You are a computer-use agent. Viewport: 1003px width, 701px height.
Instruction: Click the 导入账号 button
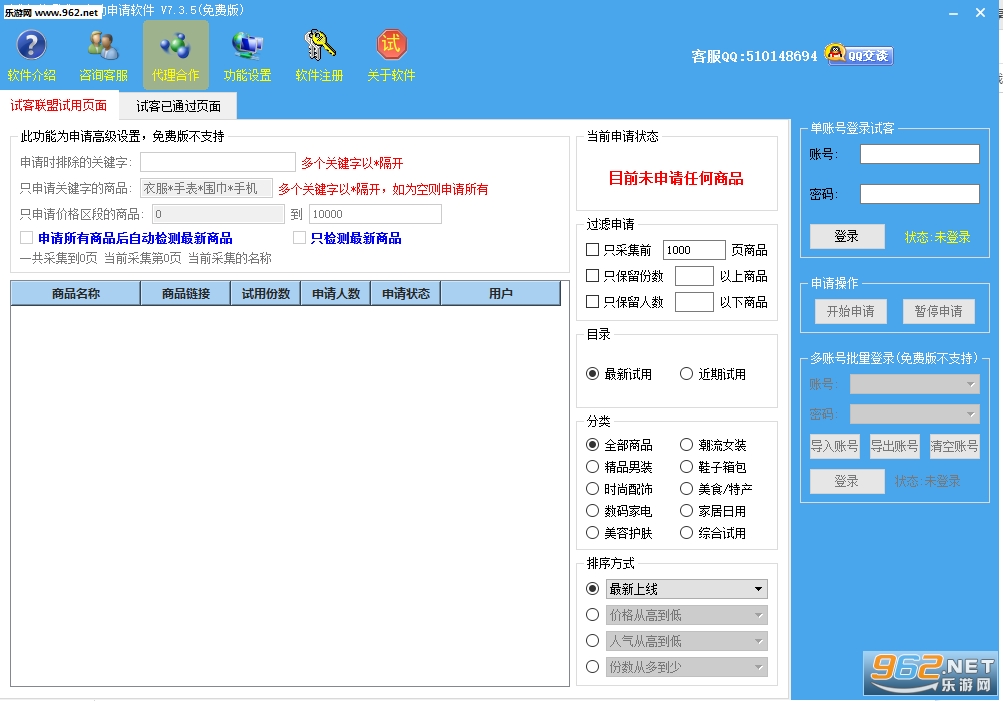[x=834, y=446]
